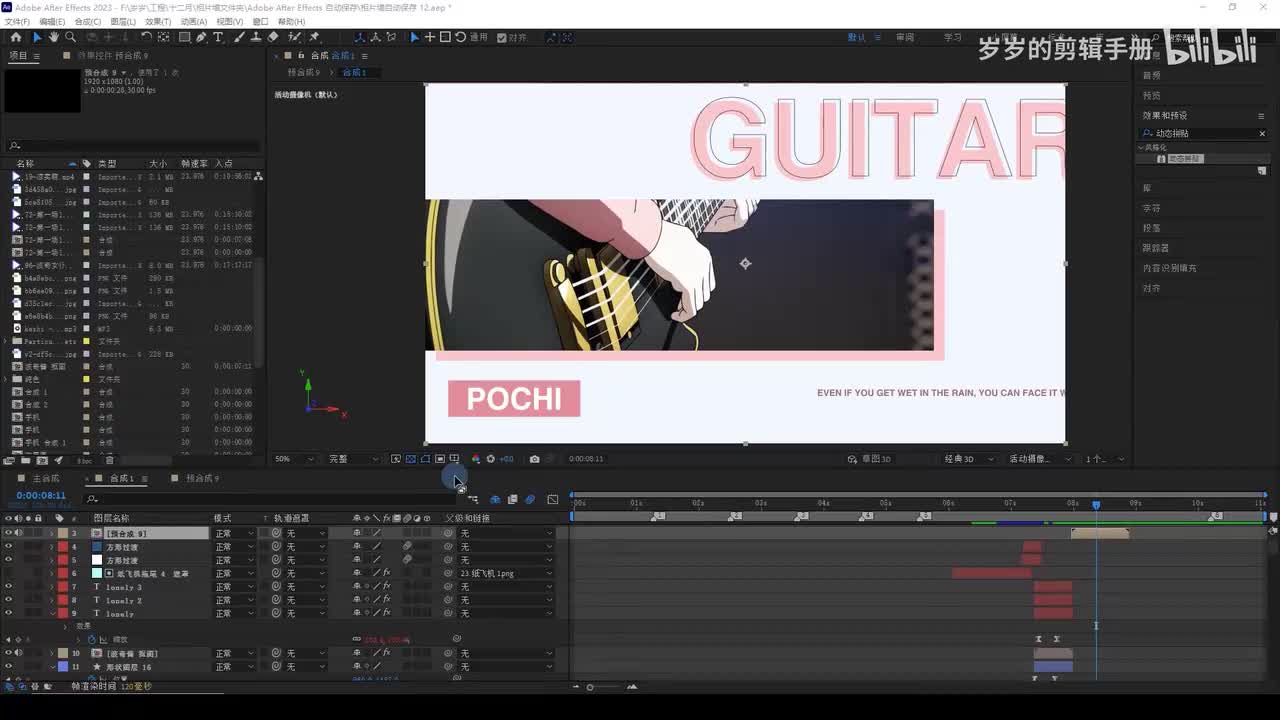Toggle transparency grid in the viewer
Screen dimensions: 1280x720
411,459
